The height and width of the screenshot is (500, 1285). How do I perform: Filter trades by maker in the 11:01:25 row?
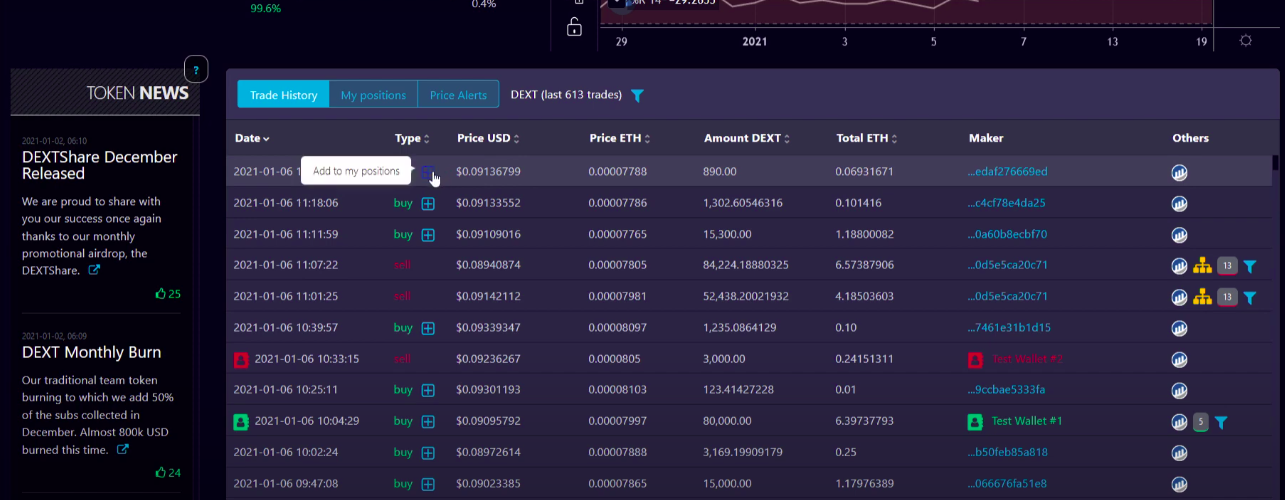pyautogui.click(x=1249, y=297)
